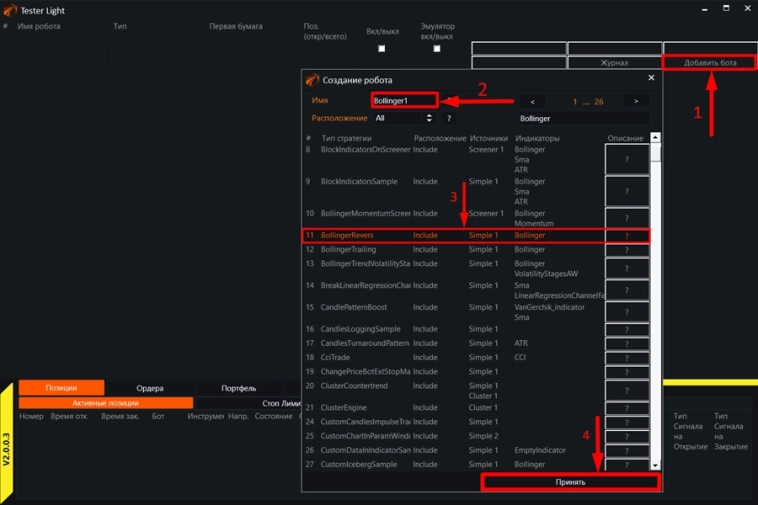The height and width of the screenshot is (505, 758).
Task: Switch to the Портфель tab
Action: (x=238, y=388)
